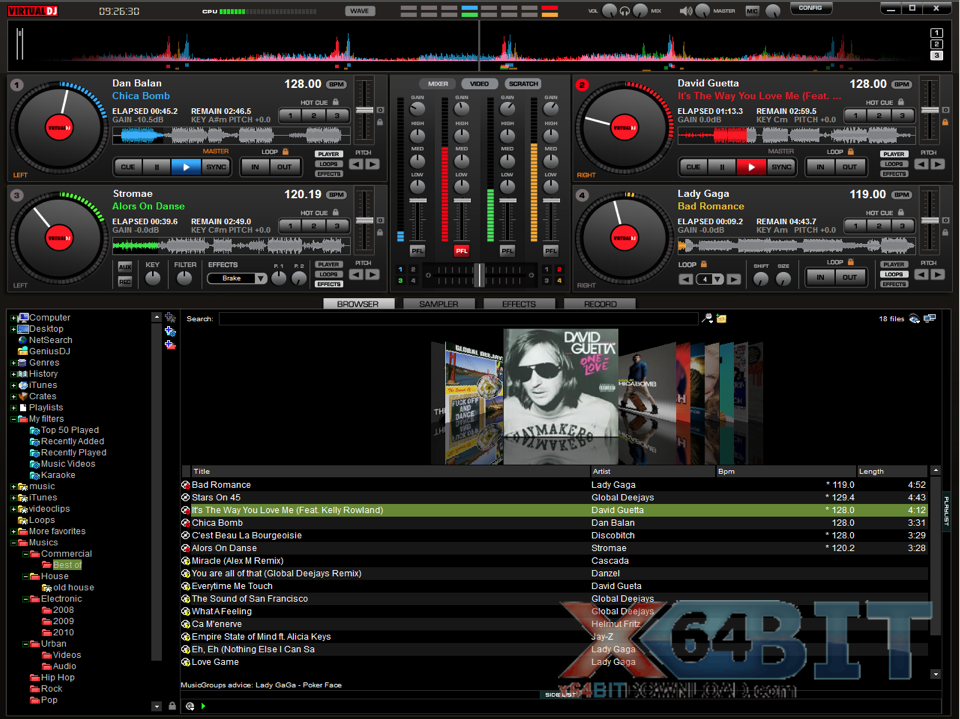Viewport: 960px width, 719px height.
Task: Hit the CUE button on deck 1
Action: pos(128,167)
